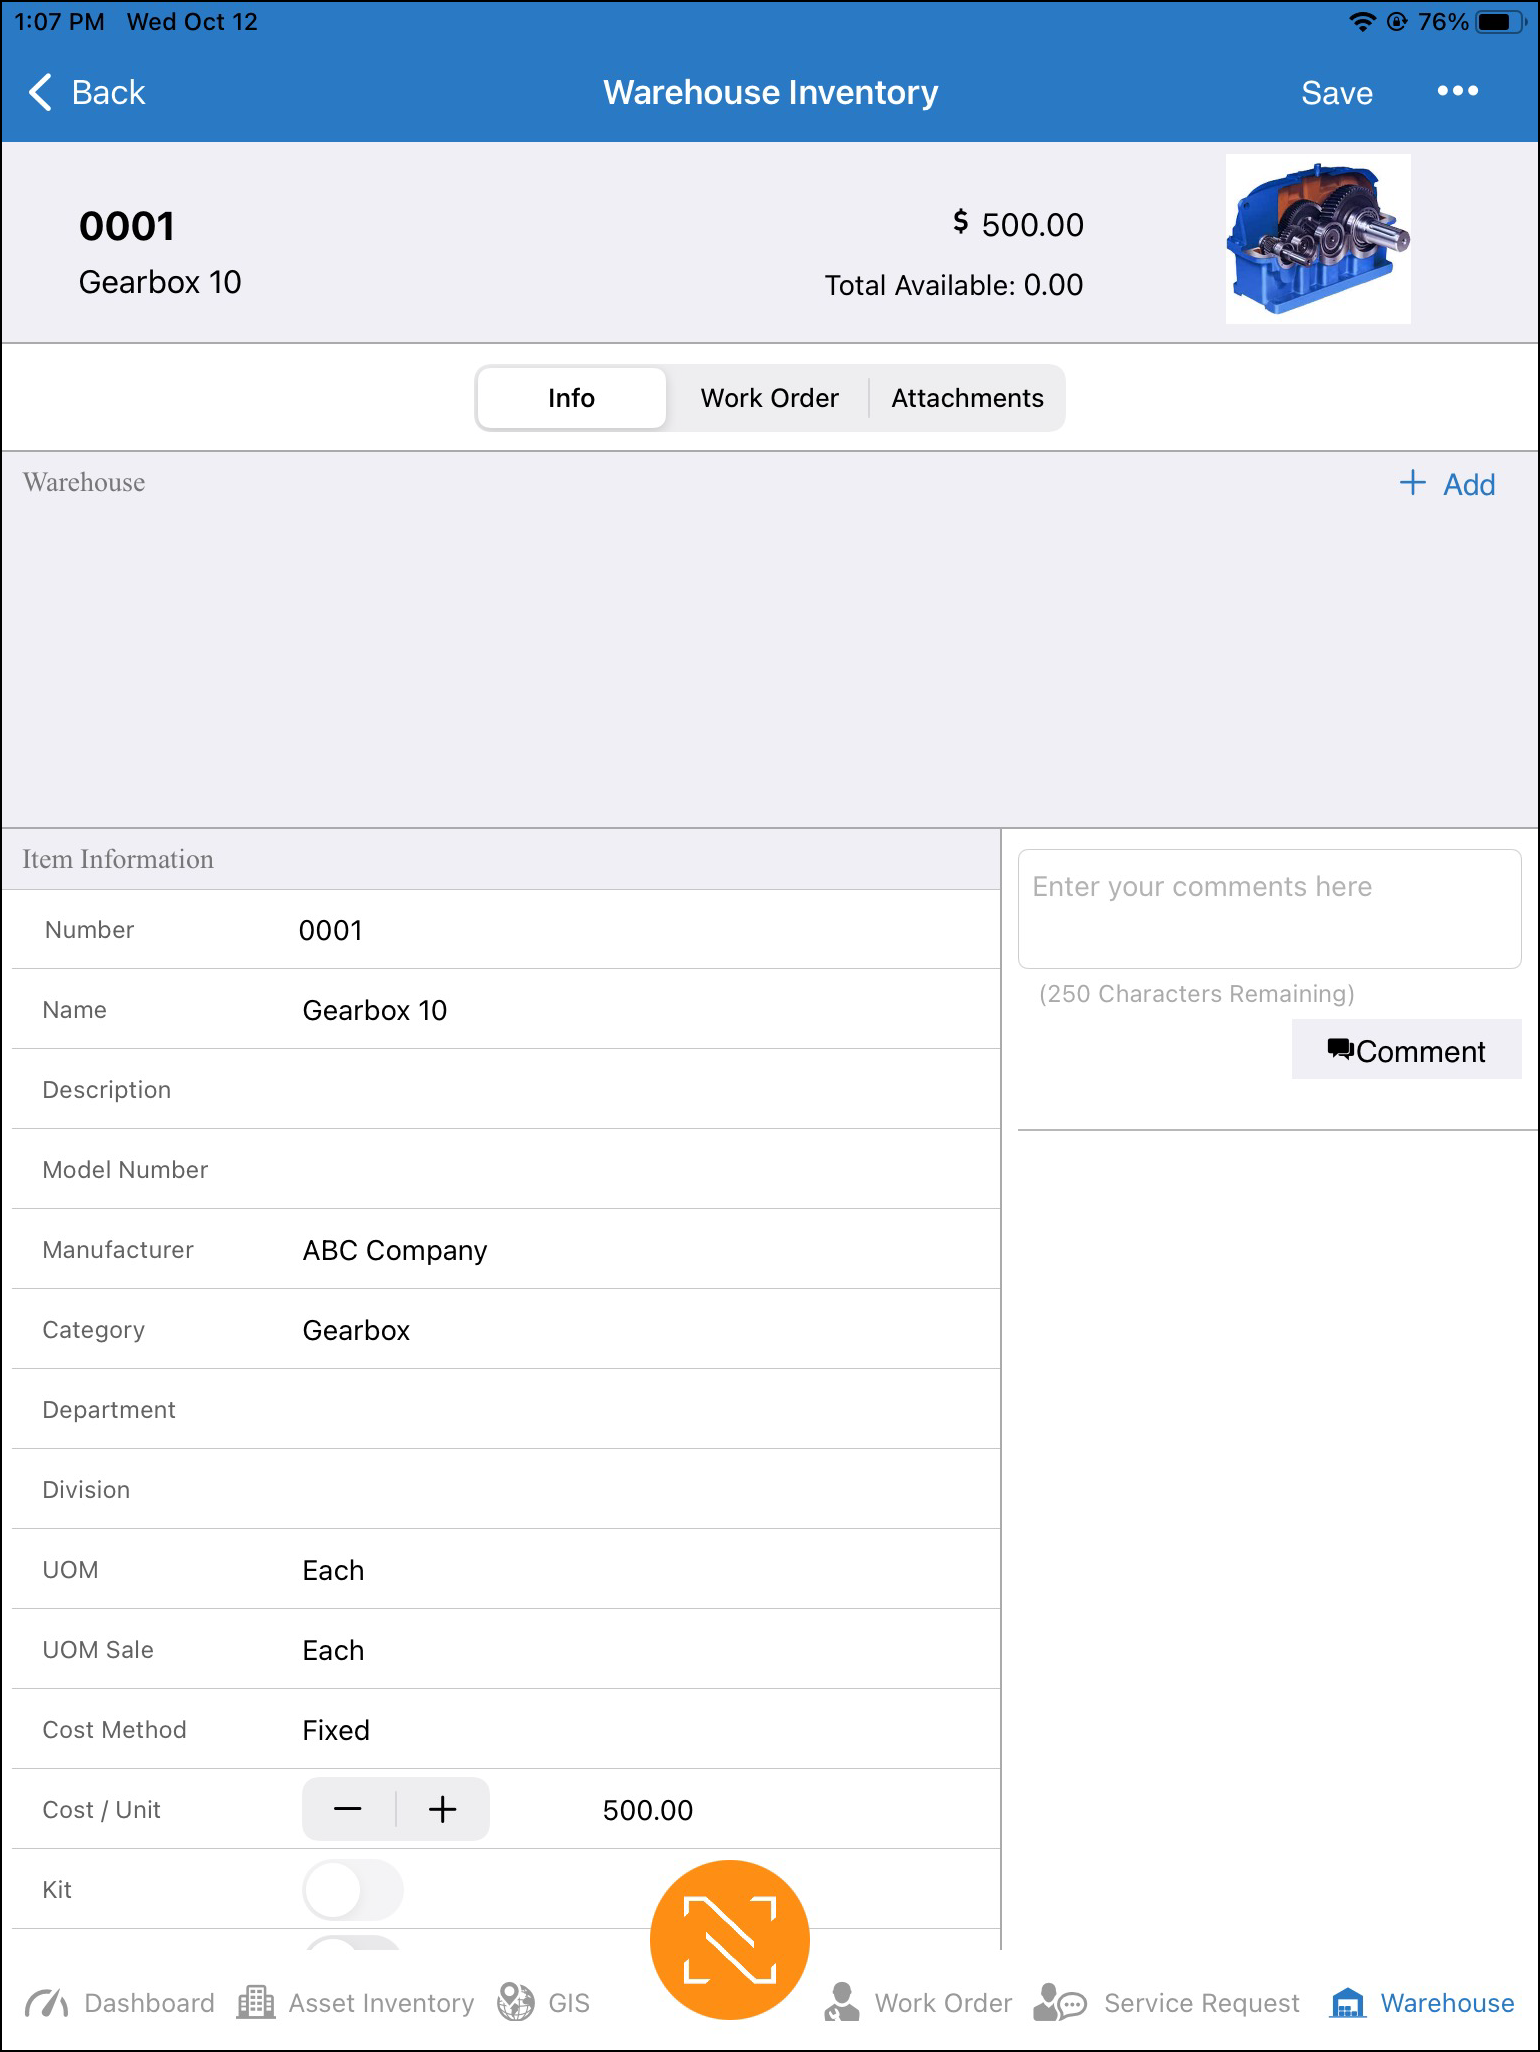This screenshot has width=1540, height=2052.
Task: Tap the Model Number field row
Action: pos(506,1169)
